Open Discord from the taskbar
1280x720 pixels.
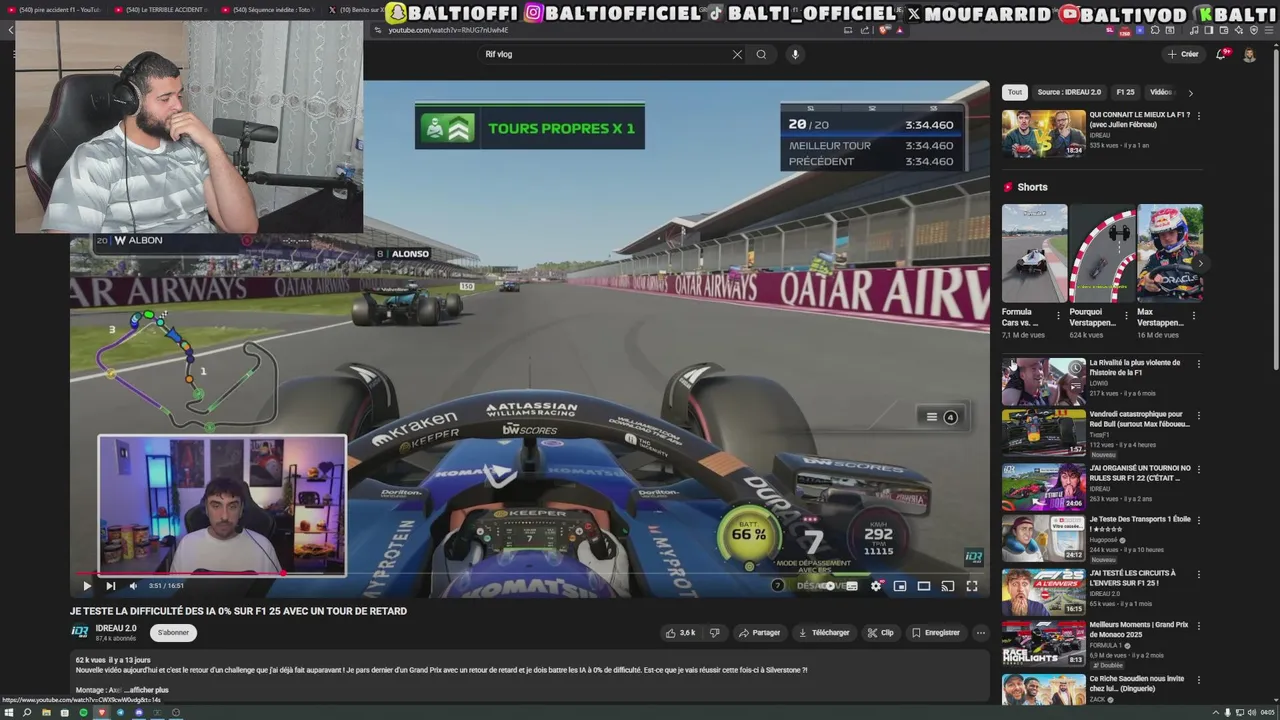point(139,713)
